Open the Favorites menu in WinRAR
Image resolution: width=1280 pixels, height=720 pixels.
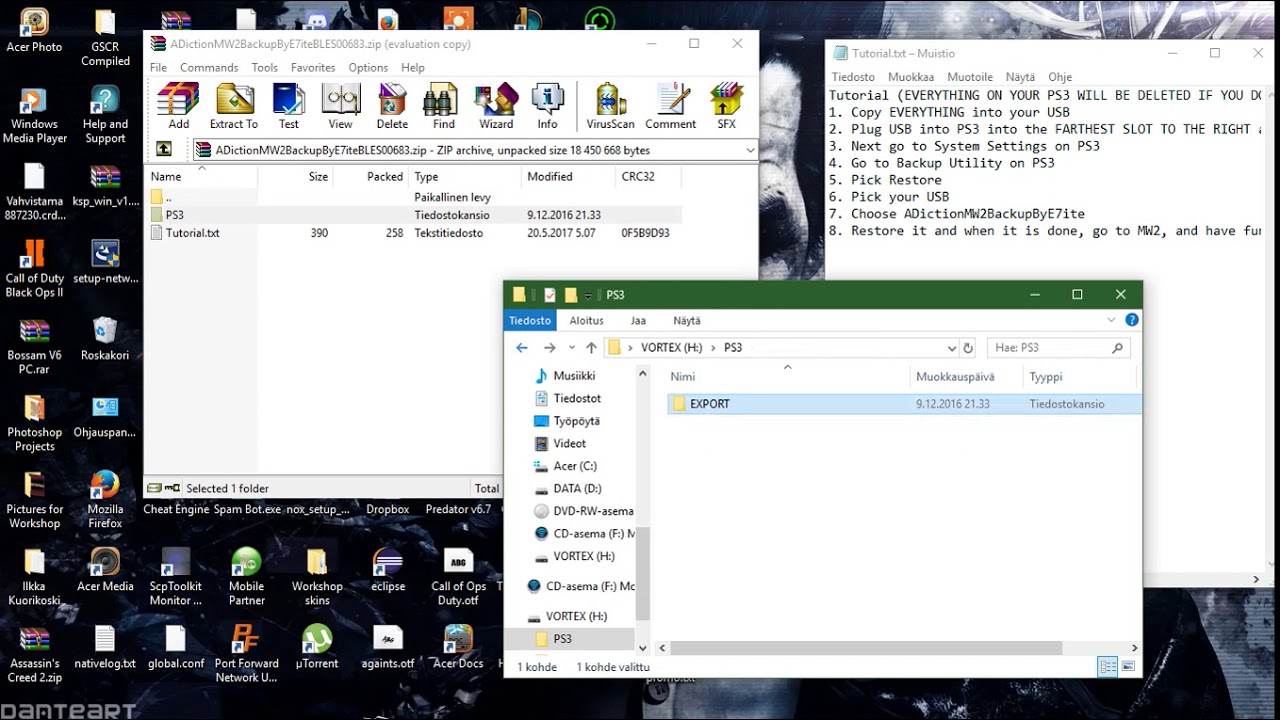point(313,67)
